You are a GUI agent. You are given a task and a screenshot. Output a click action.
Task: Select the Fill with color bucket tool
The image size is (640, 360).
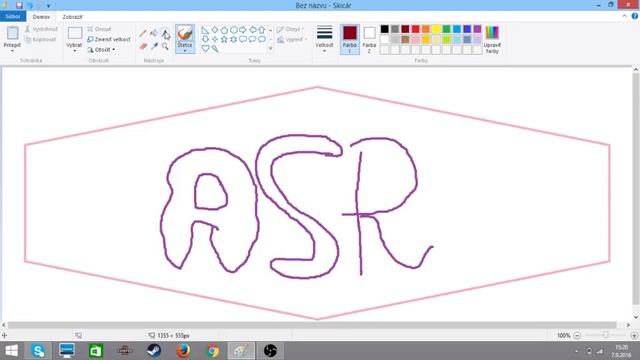point(154,33)
